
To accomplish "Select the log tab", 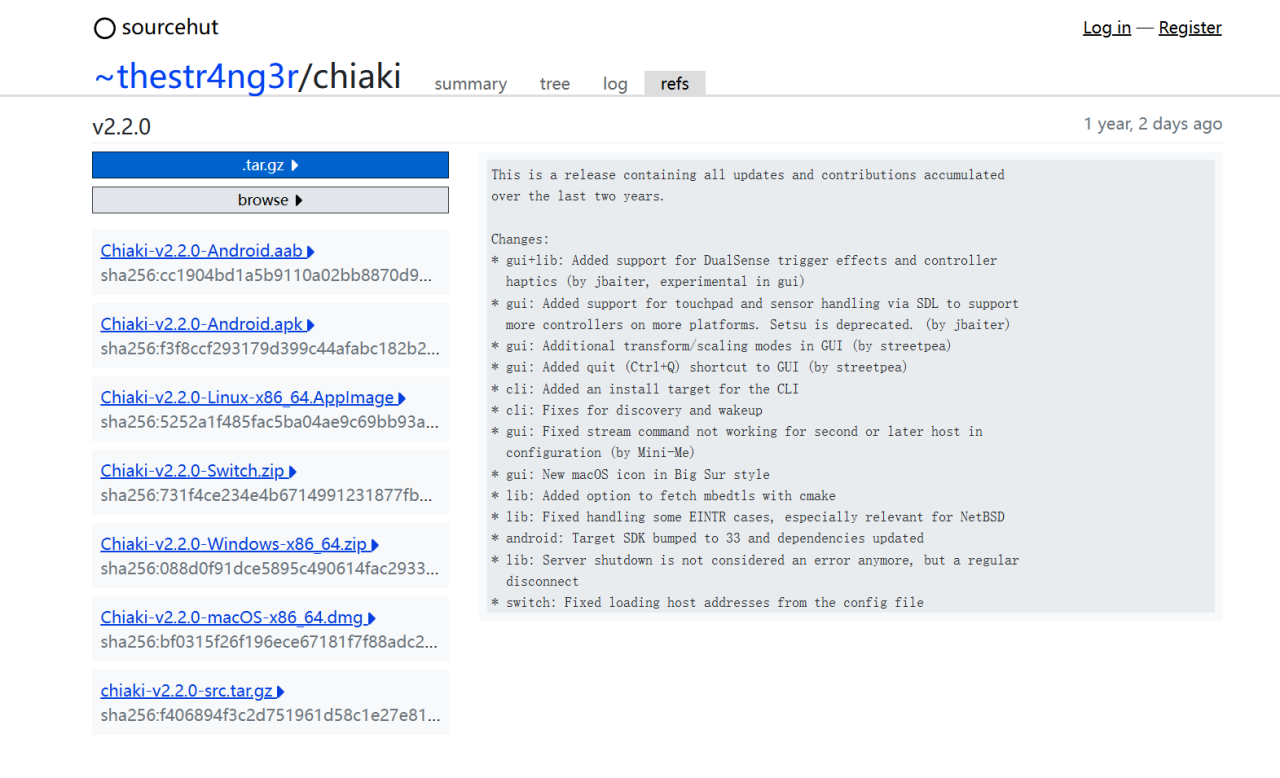I will click(x=615, y=84).
